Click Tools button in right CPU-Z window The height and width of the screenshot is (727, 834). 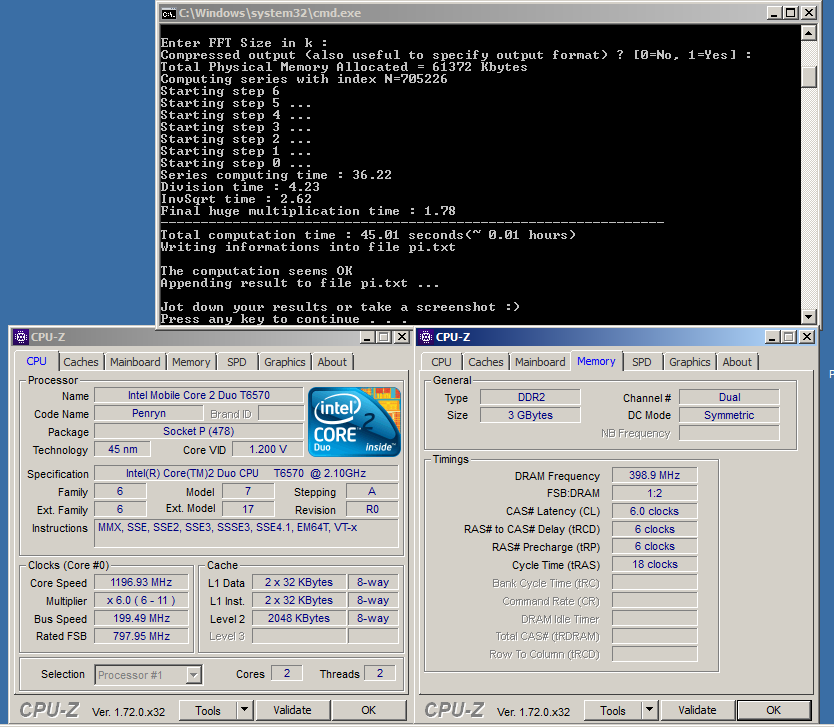pyautogui.click(x=613, y=711)
